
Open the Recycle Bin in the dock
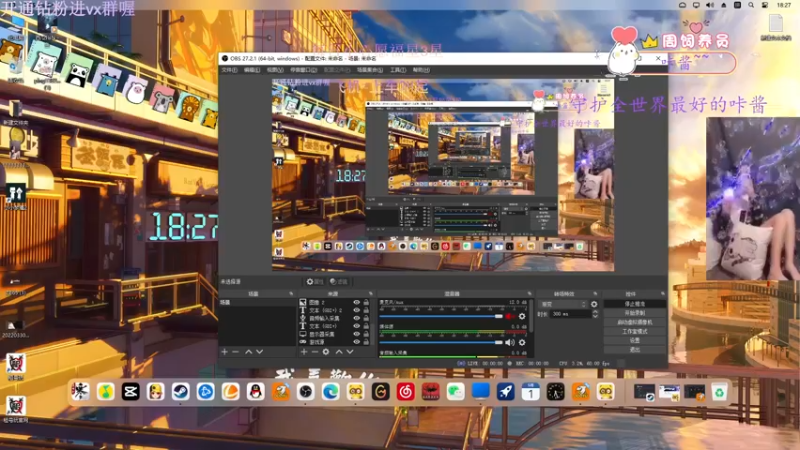tap(719, 392)
